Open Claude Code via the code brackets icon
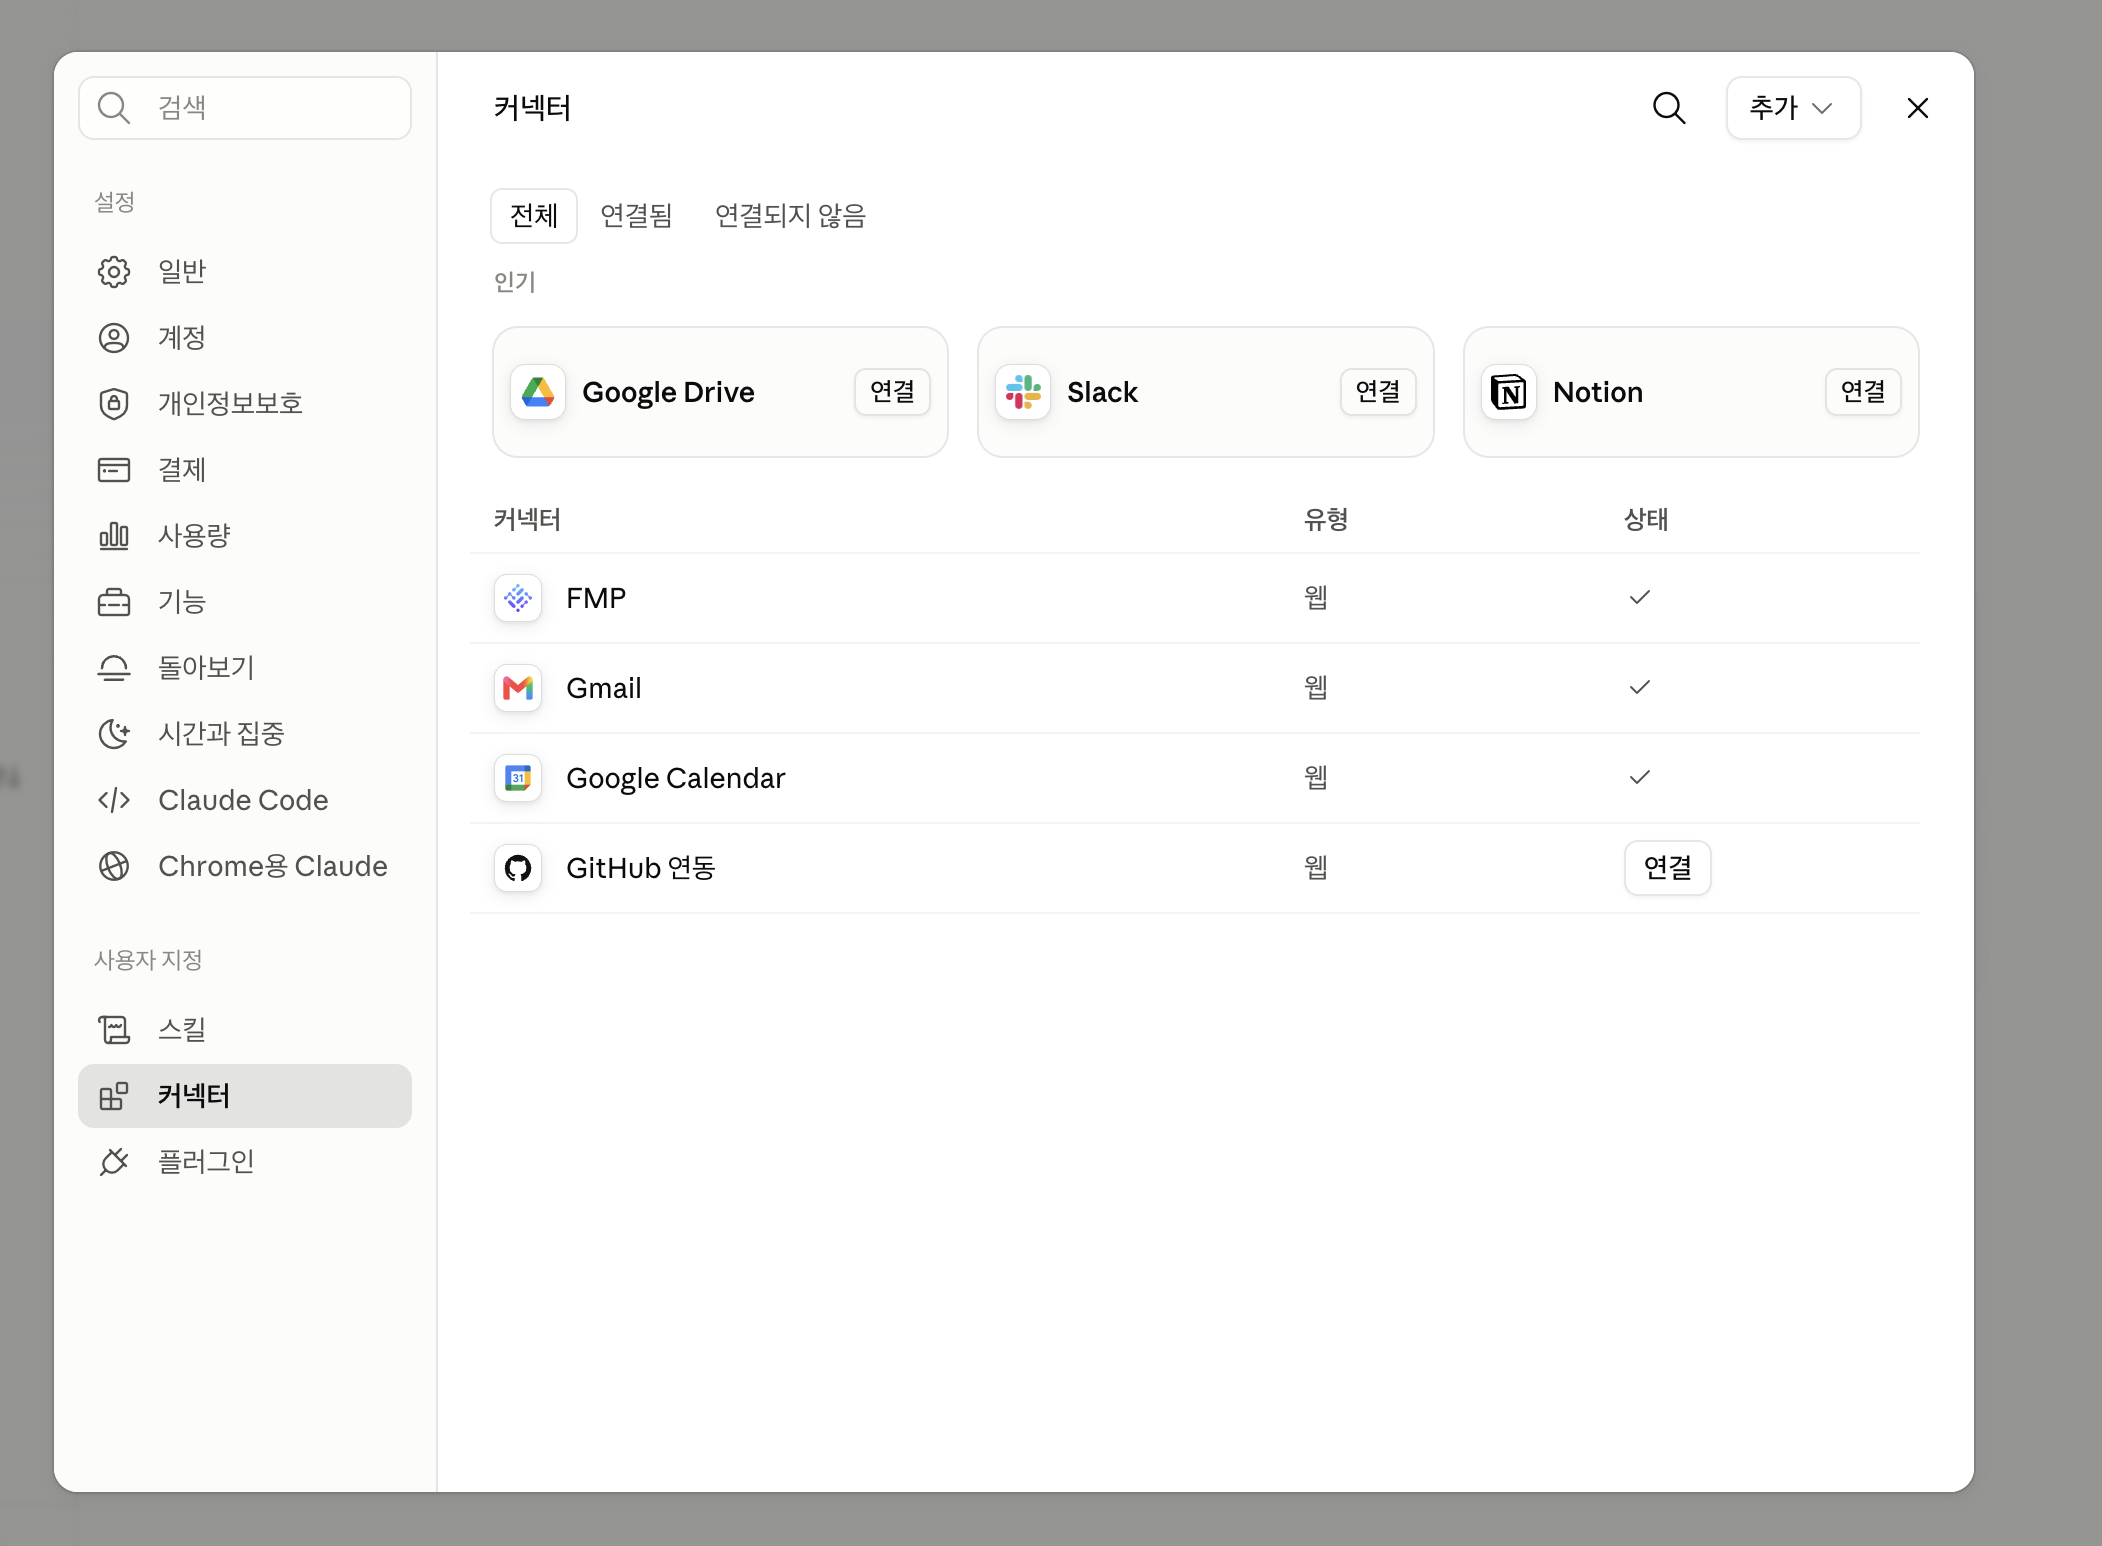 click(114, 800)
